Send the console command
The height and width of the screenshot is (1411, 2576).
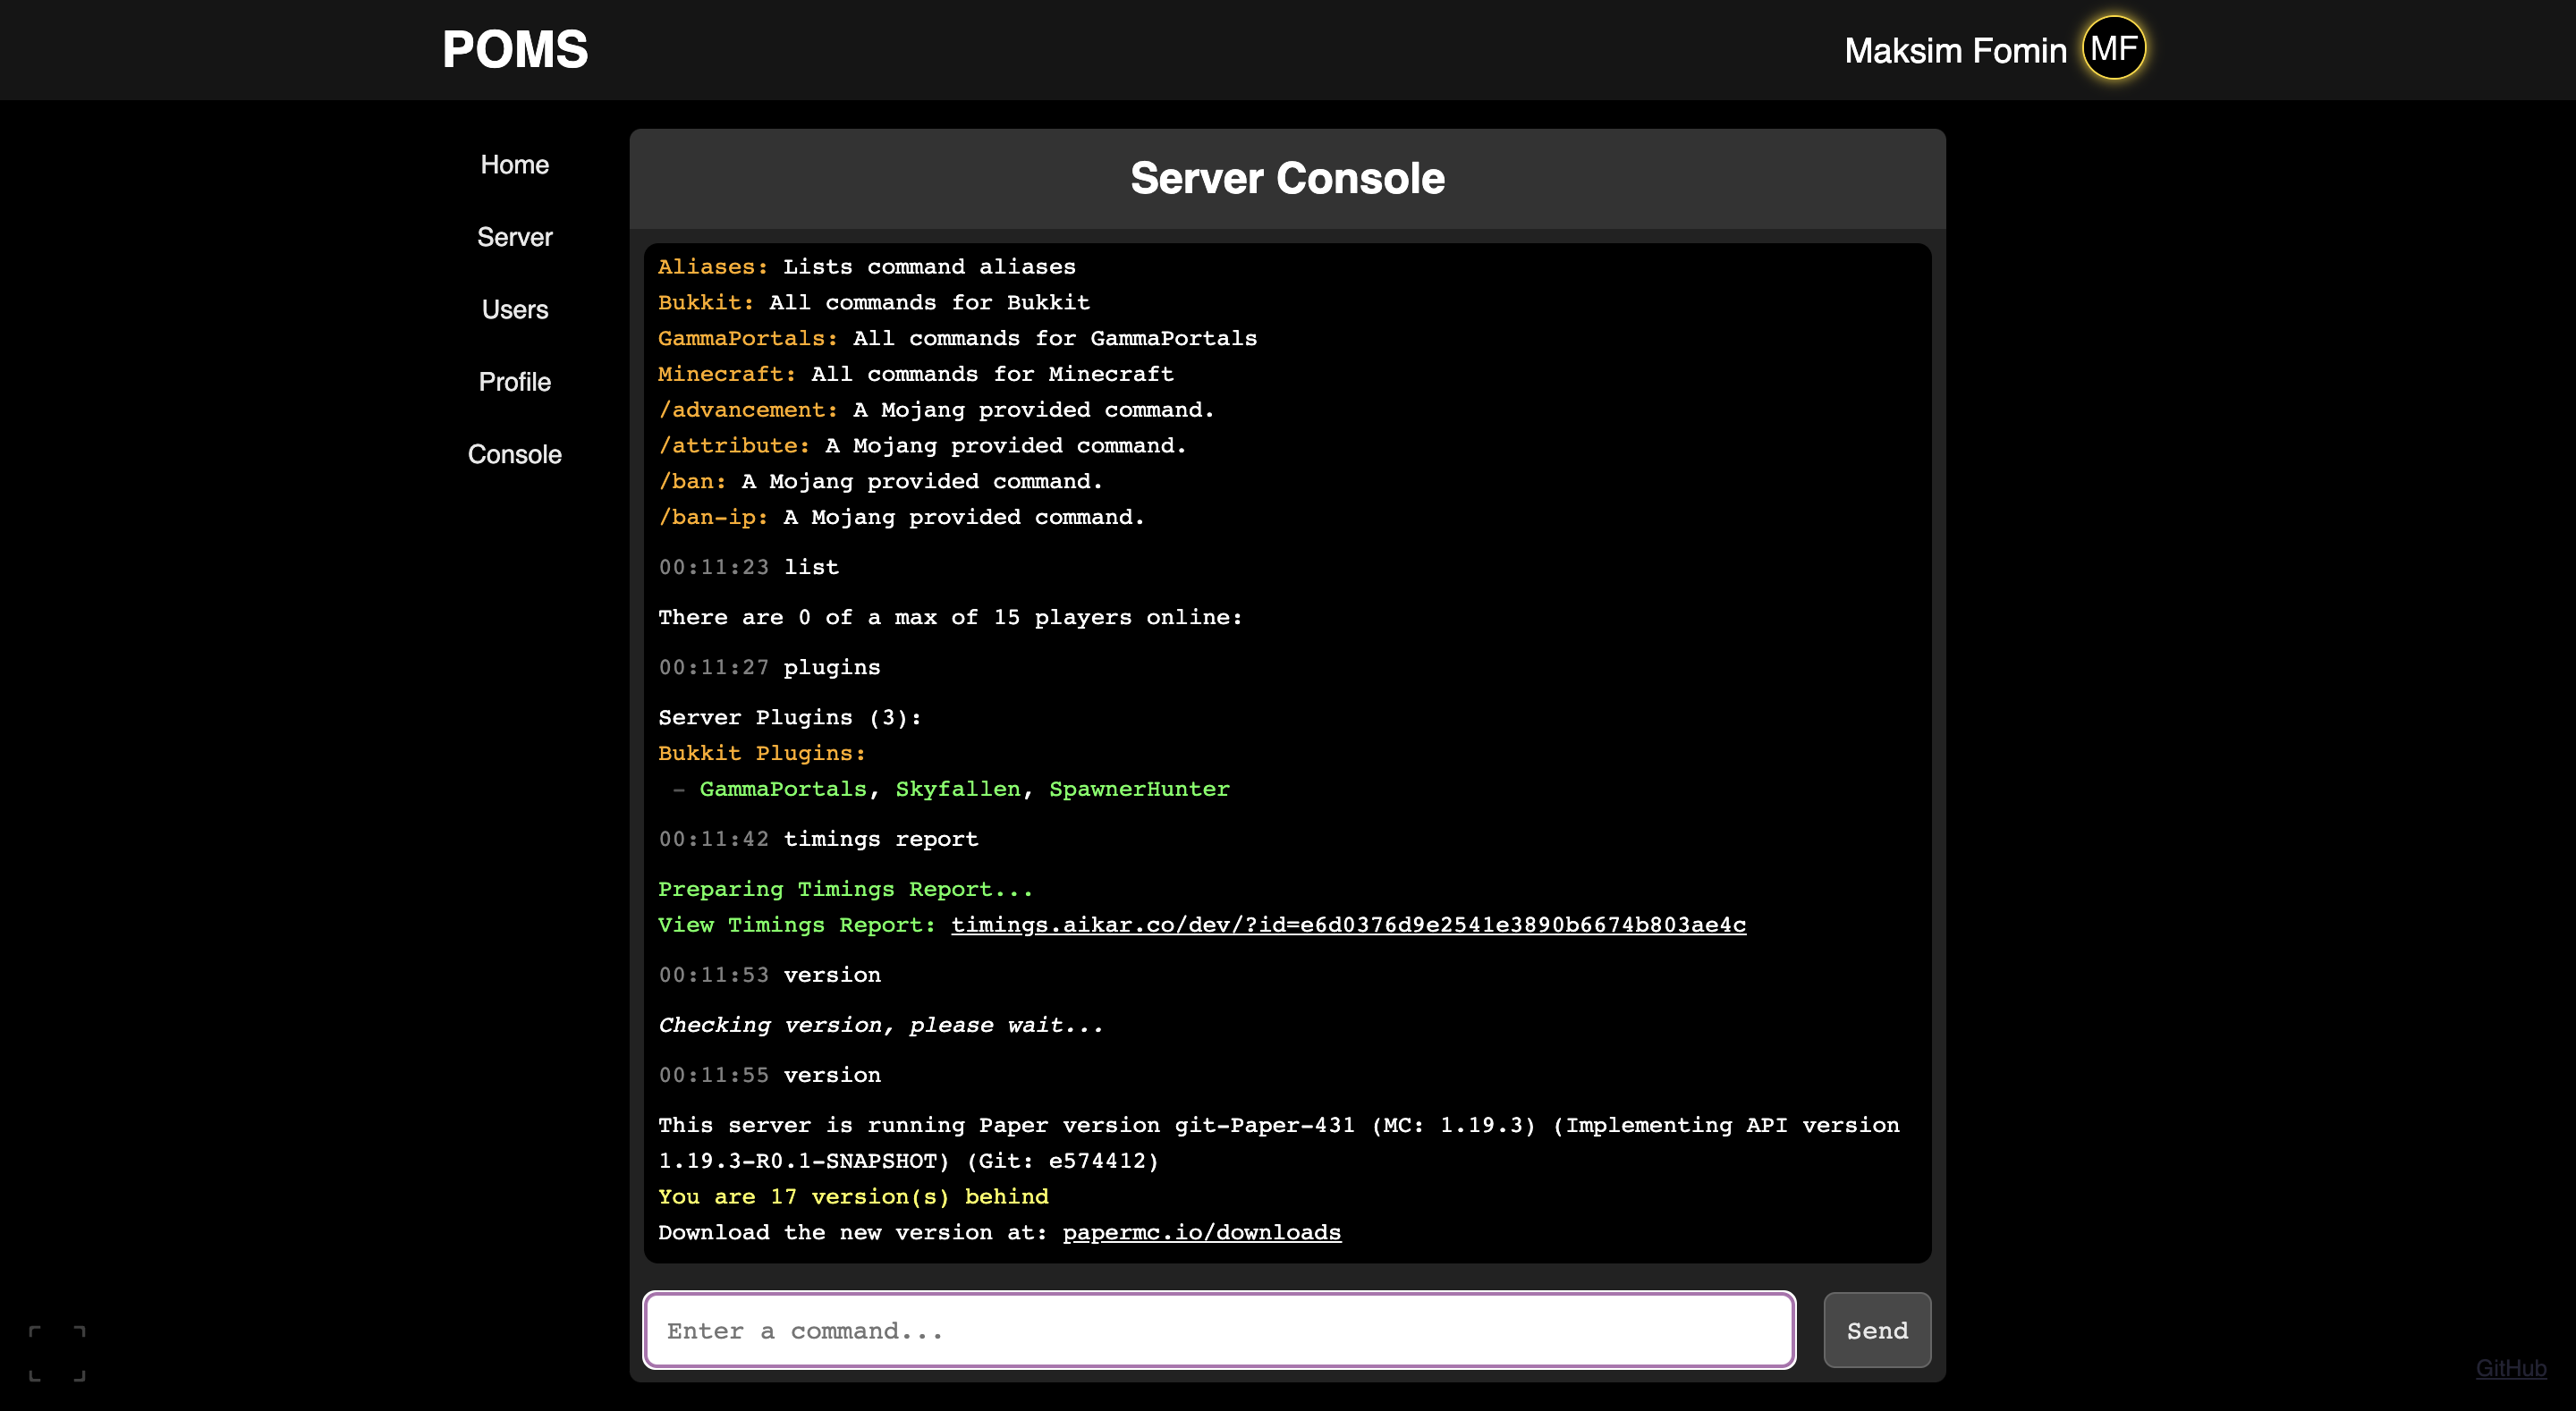[x=1877, y=1330]
